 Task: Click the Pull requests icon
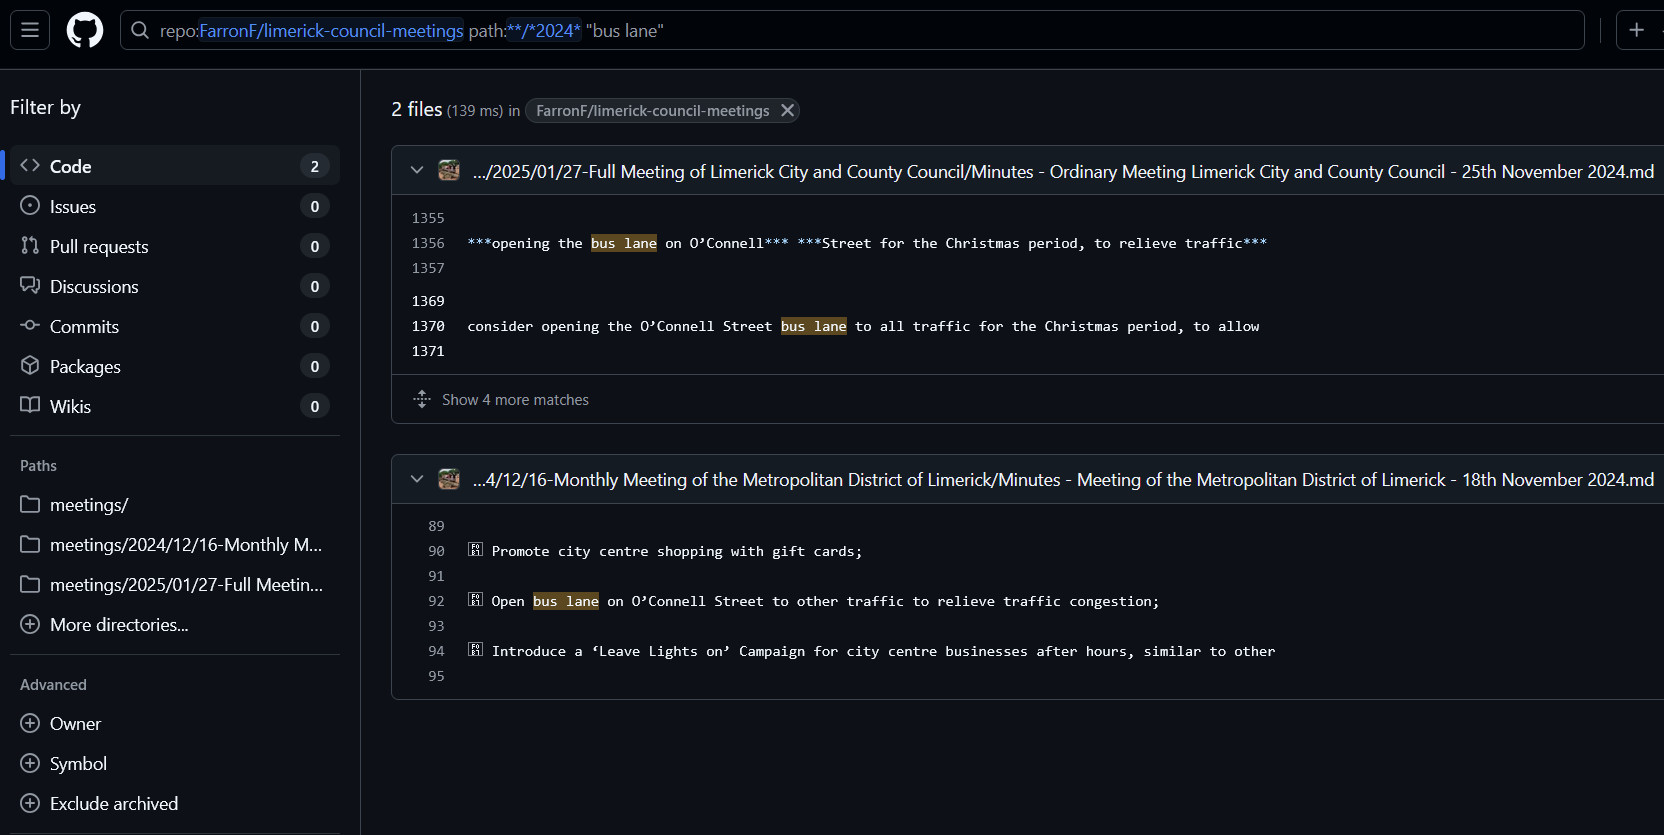tap(30, 246)
